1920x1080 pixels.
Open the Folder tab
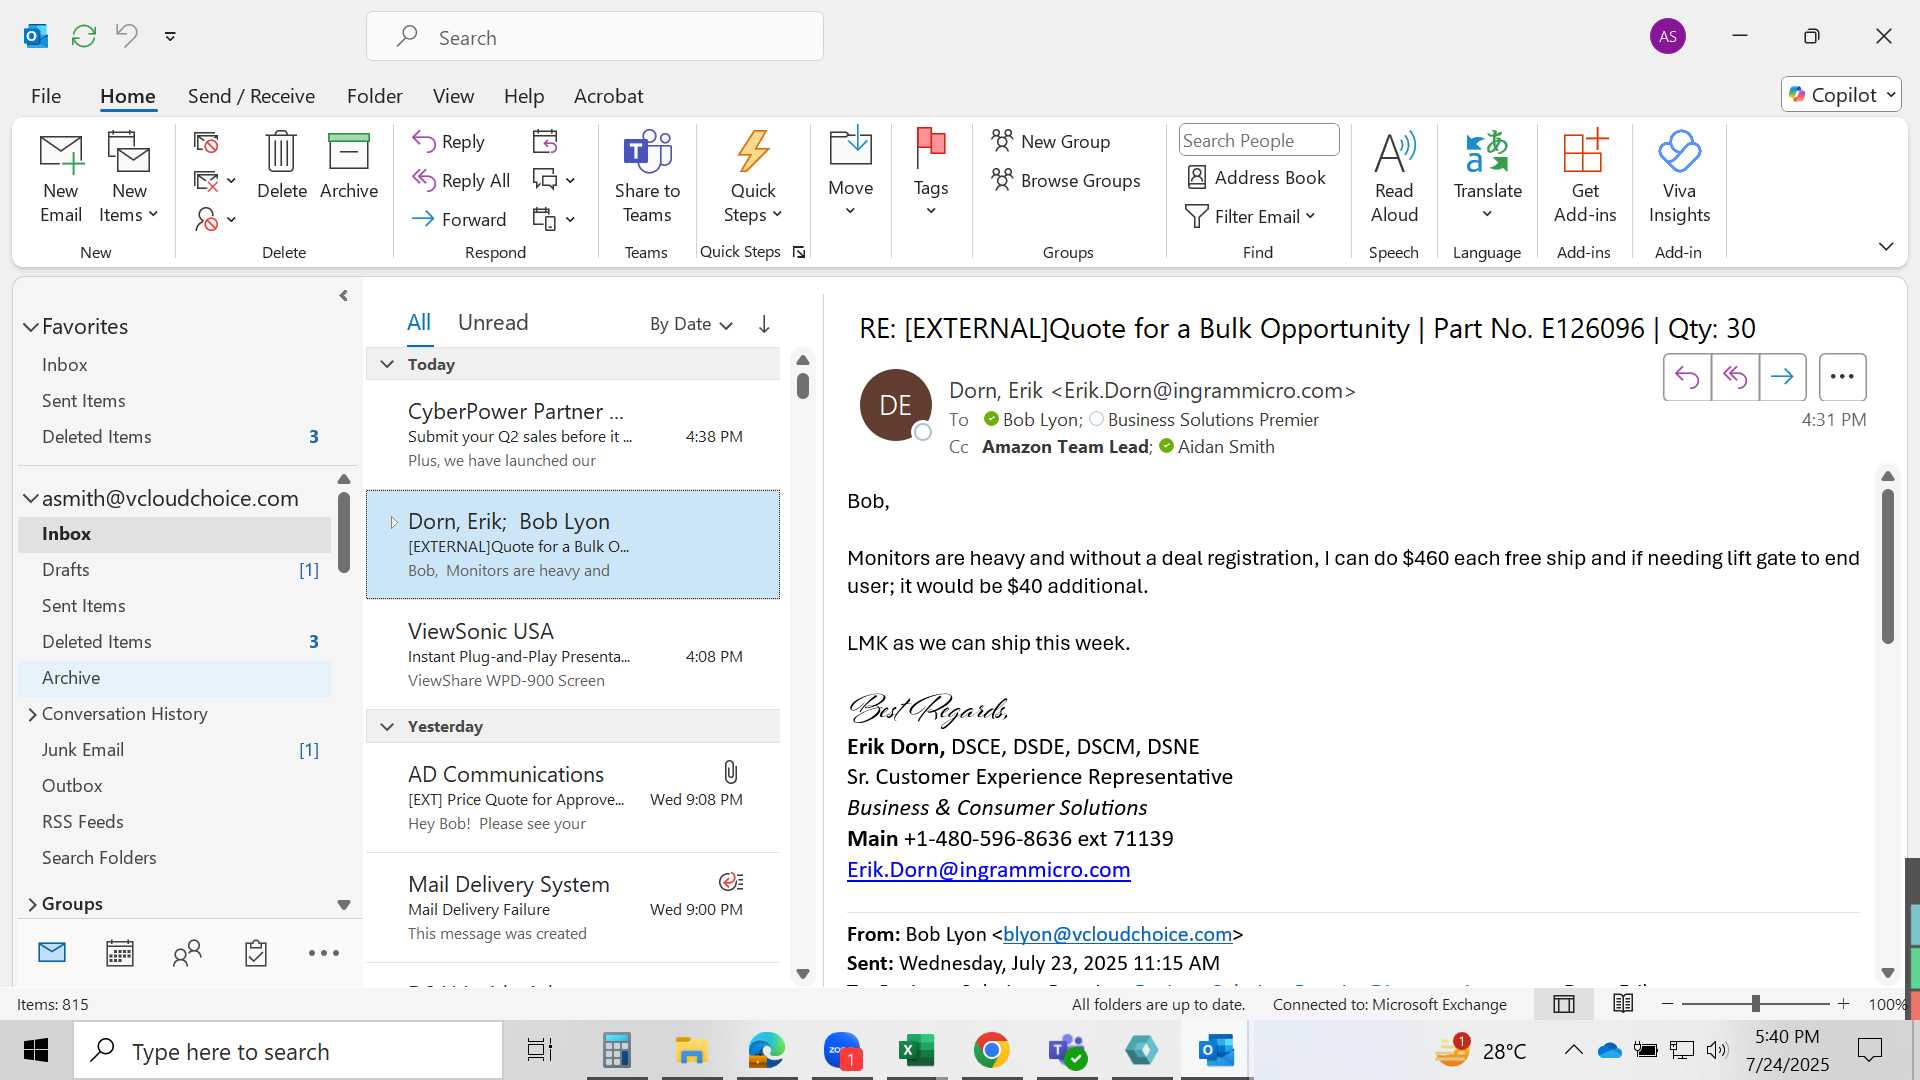375,96
